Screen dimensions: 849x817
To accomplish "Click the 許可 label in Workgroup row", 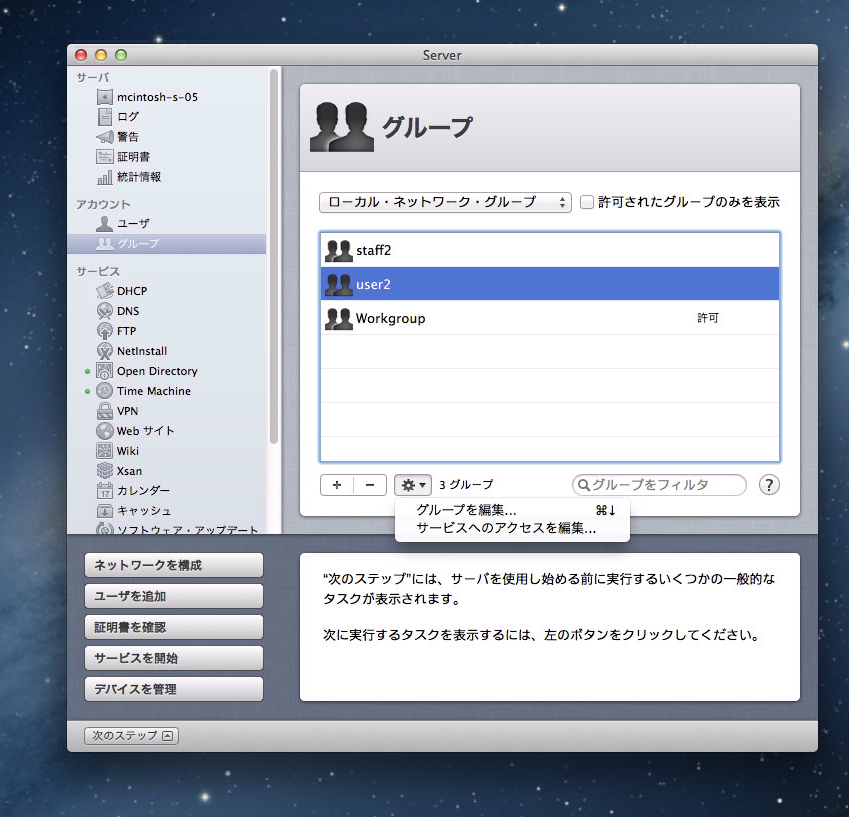I will [708, 318].
